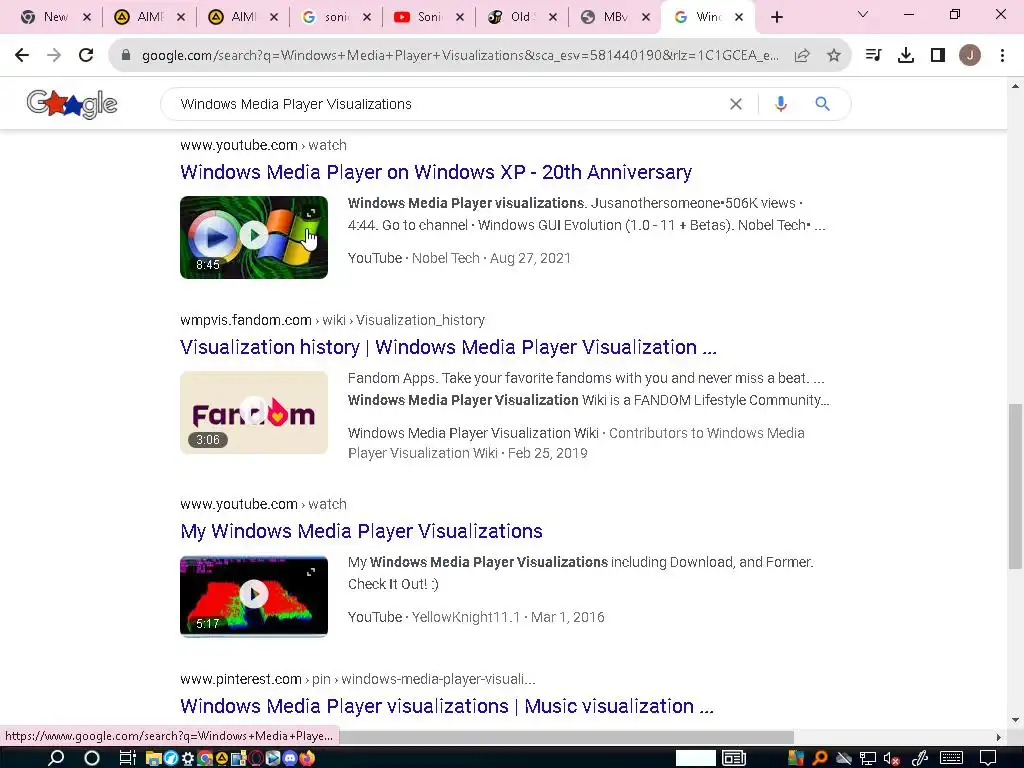Image resolution: width=1024 pixels, height=768 pixels.
Task: Reload the current page
Action: pos(86,56)
